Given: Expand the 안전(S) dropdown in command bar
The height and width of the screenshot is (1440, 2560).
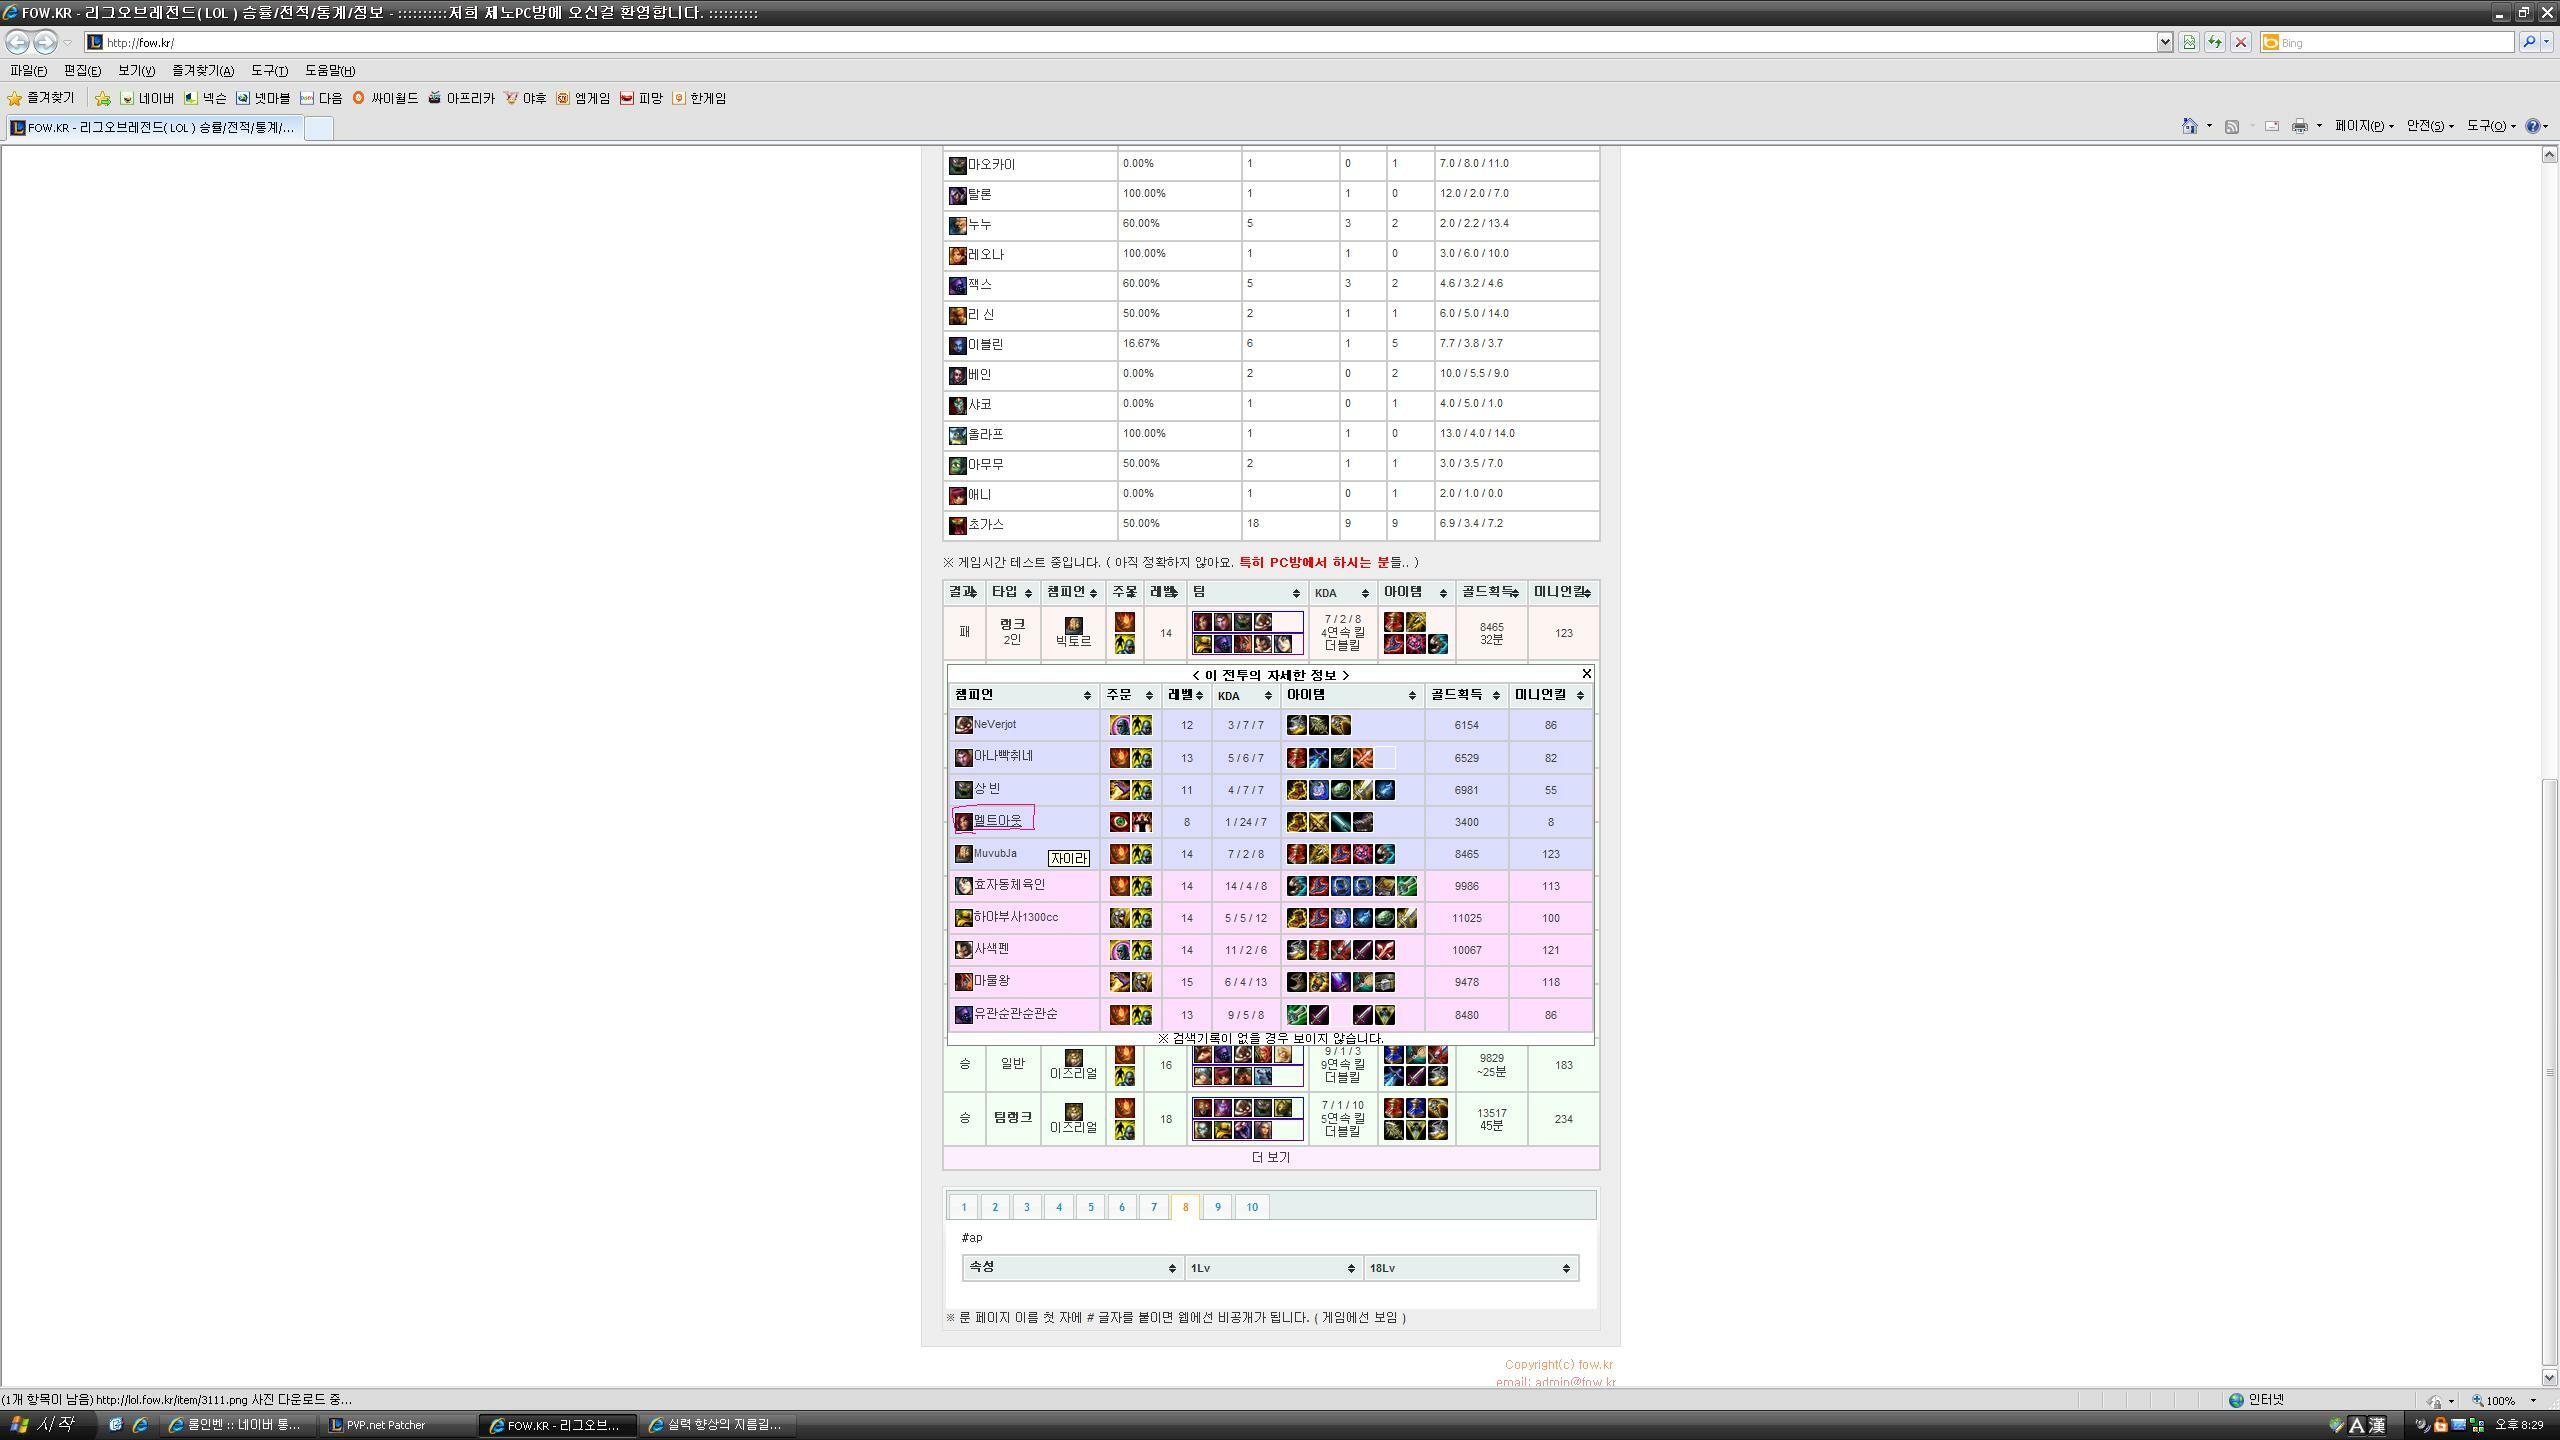Looking at the screenshot, I should pyautogui.click(x=2430, y=126).
